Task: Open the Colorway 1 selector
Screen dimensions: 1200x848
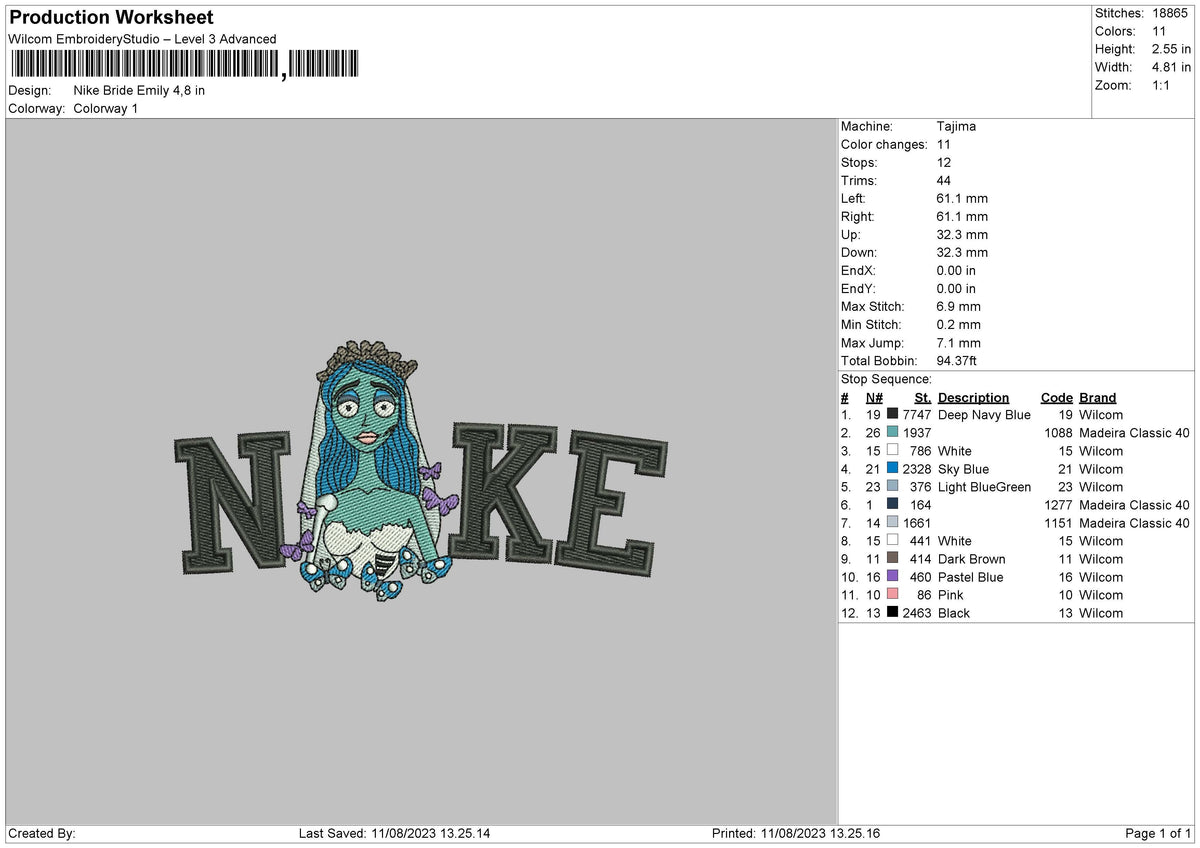Action: [105, 108]
